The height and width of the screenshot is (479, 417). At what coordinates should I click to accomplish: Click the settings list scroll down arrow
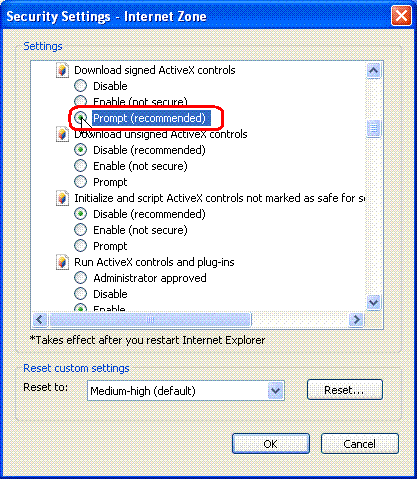click(x=373, y=303)
